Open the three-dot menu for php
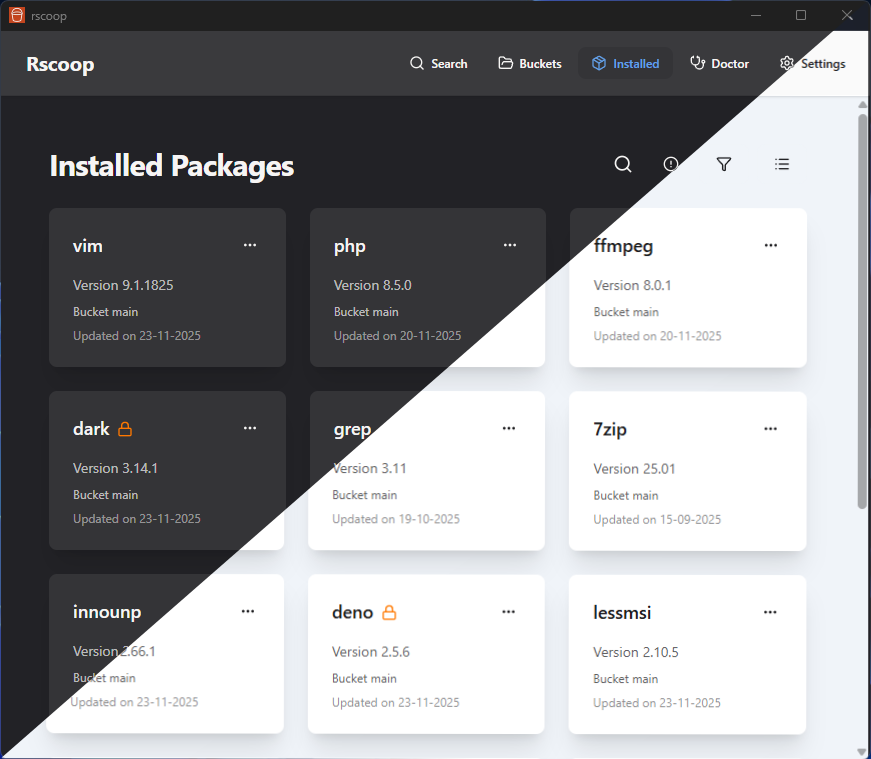This screenshot has height=759, width=871. pos(510,245)
